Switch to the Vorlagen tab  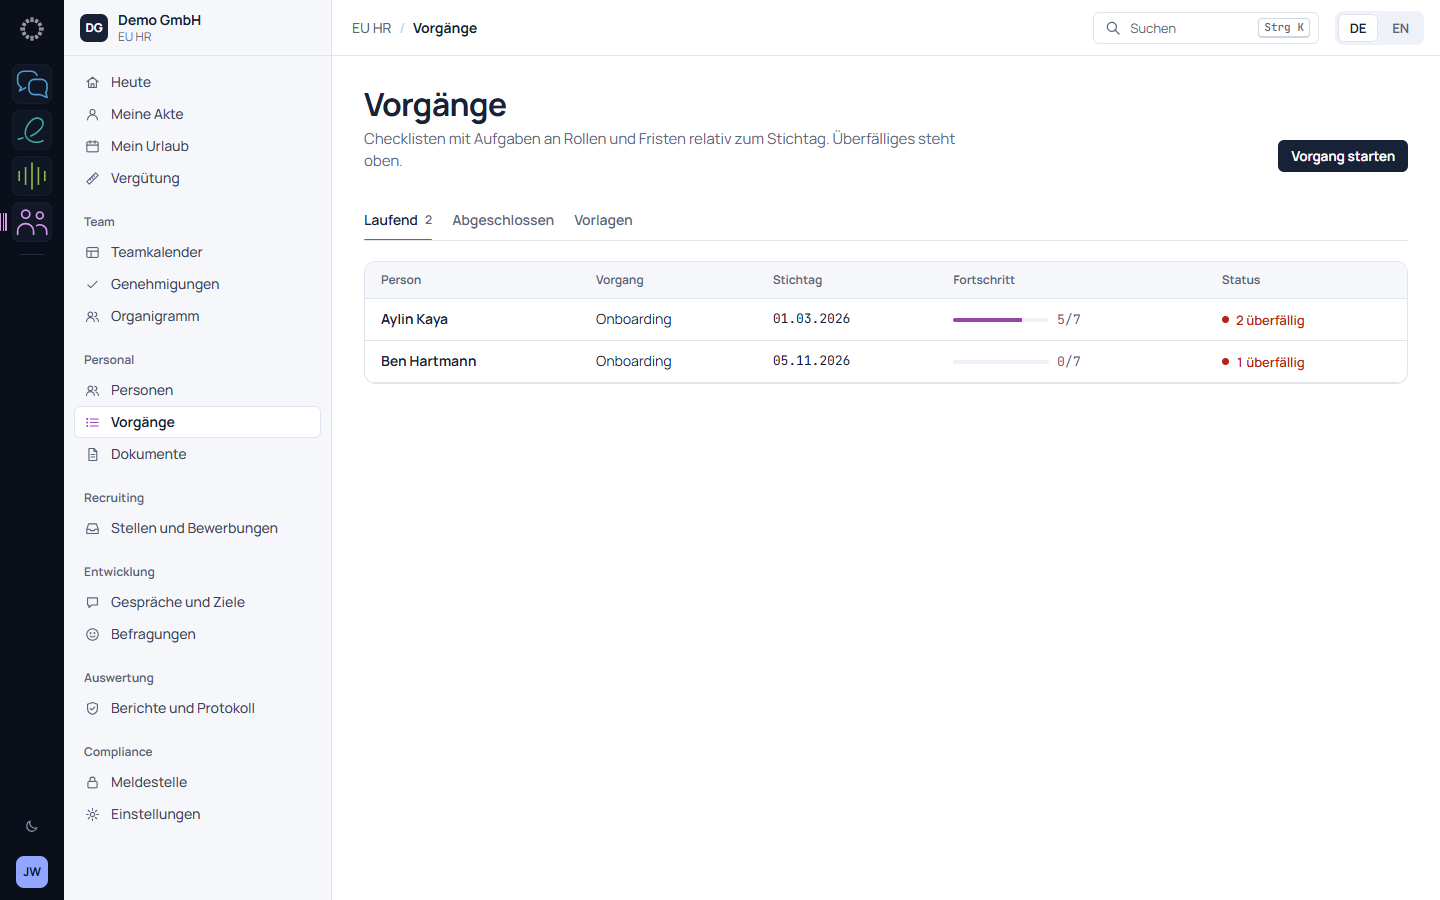coord(603,220)
